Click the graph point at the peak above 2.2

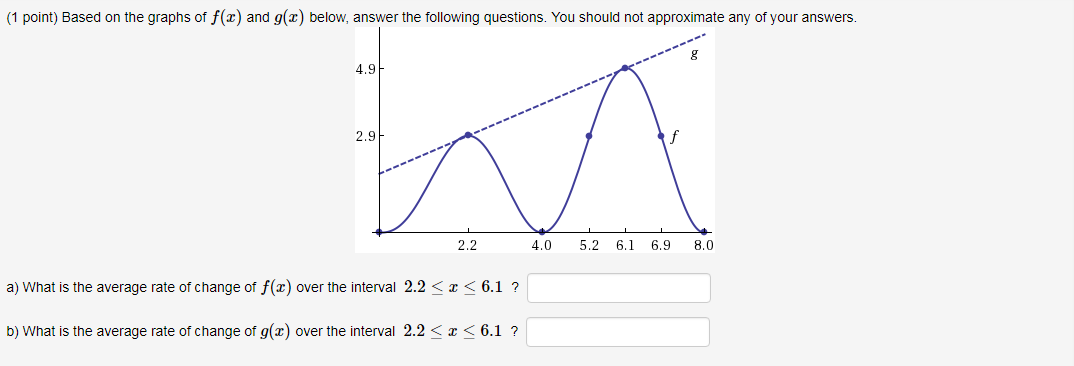click(x=468, y=135)
